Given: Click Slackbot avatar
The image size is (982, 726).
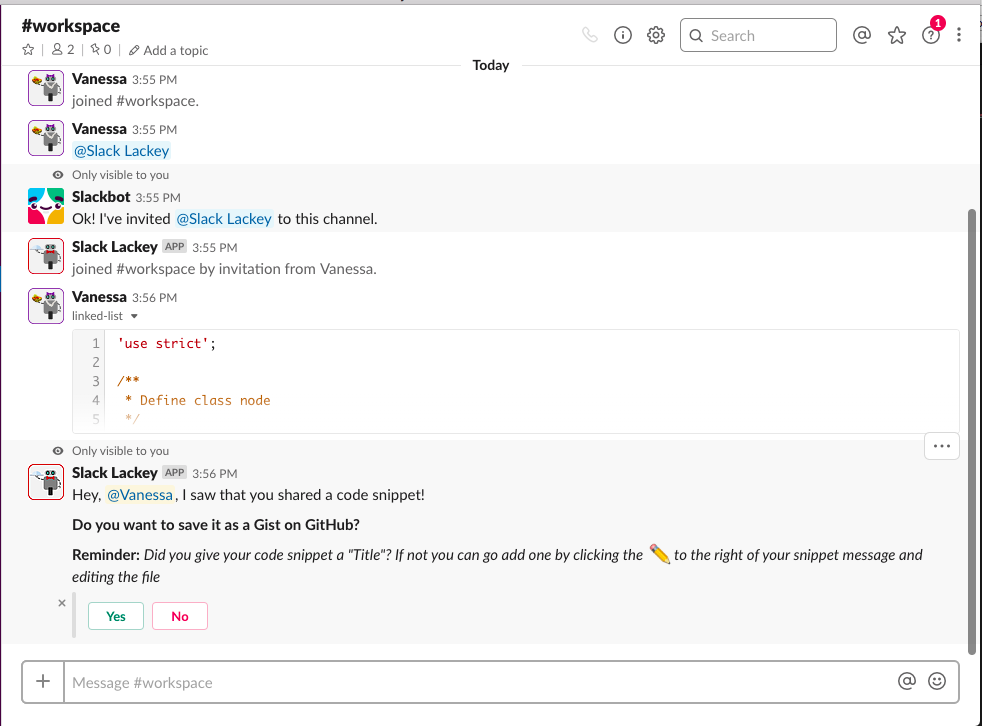Looking at the screenshot, I should click(x=46, y=206).
